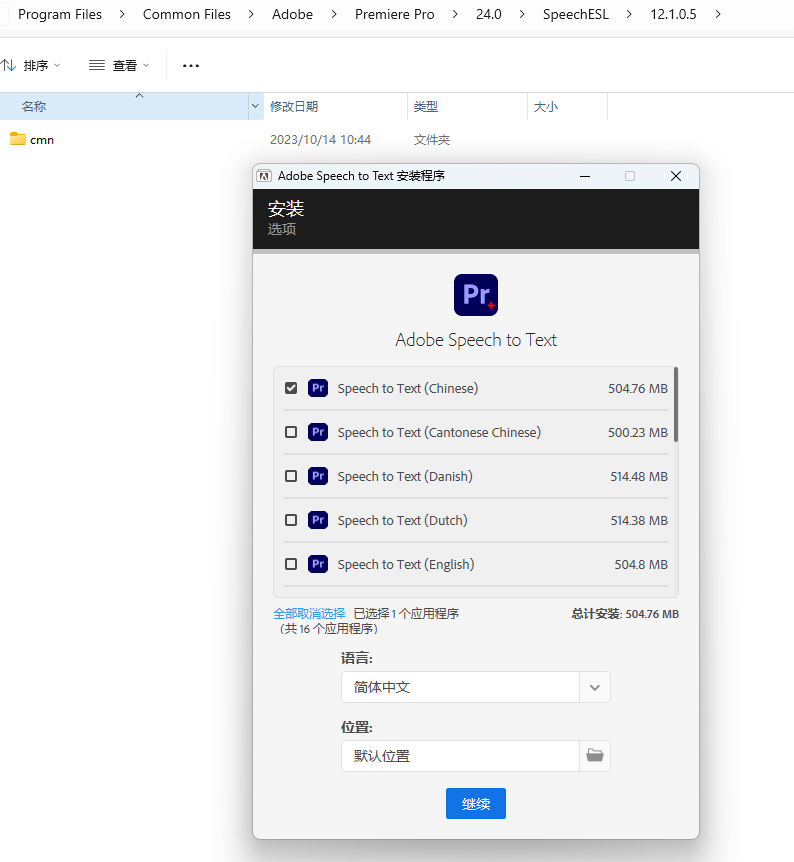Expand chevron after SpeechESL in path
The width and height of the screenshot is (794, 862).
pos(629,14)
